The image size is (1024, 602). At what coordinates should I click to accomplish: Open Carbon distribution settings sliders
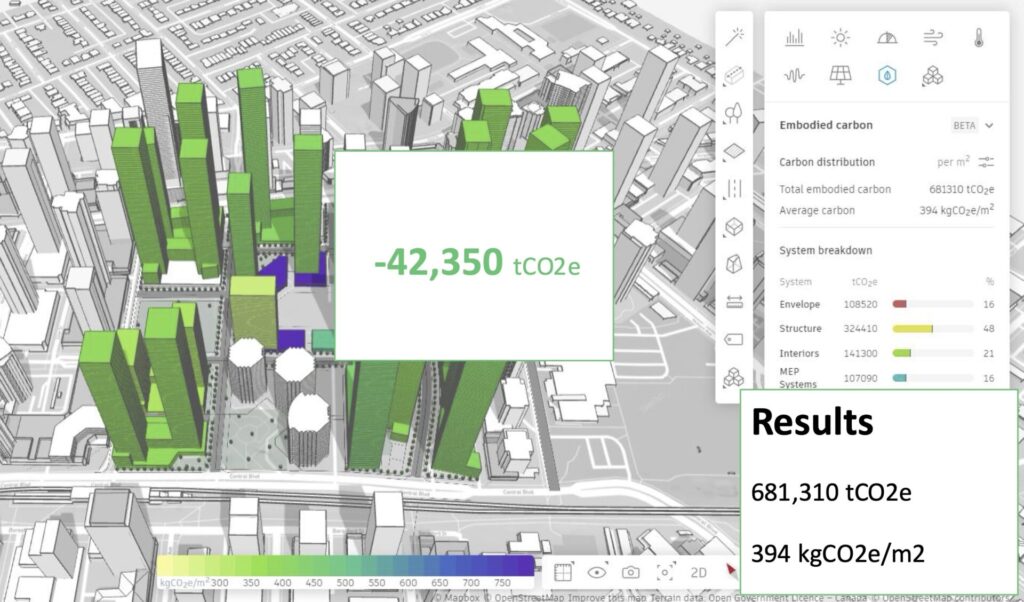(986, 162)
